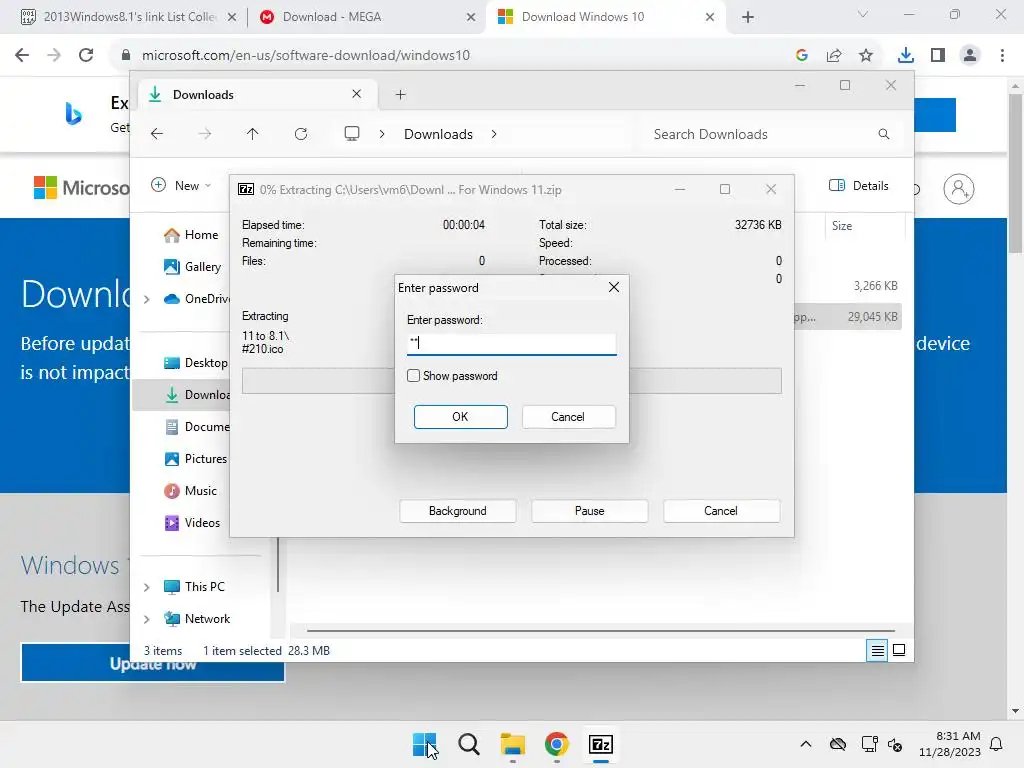Click the Bing logo on the webpage
Screen dimensions: 1024x768
[x=73, y=114]
